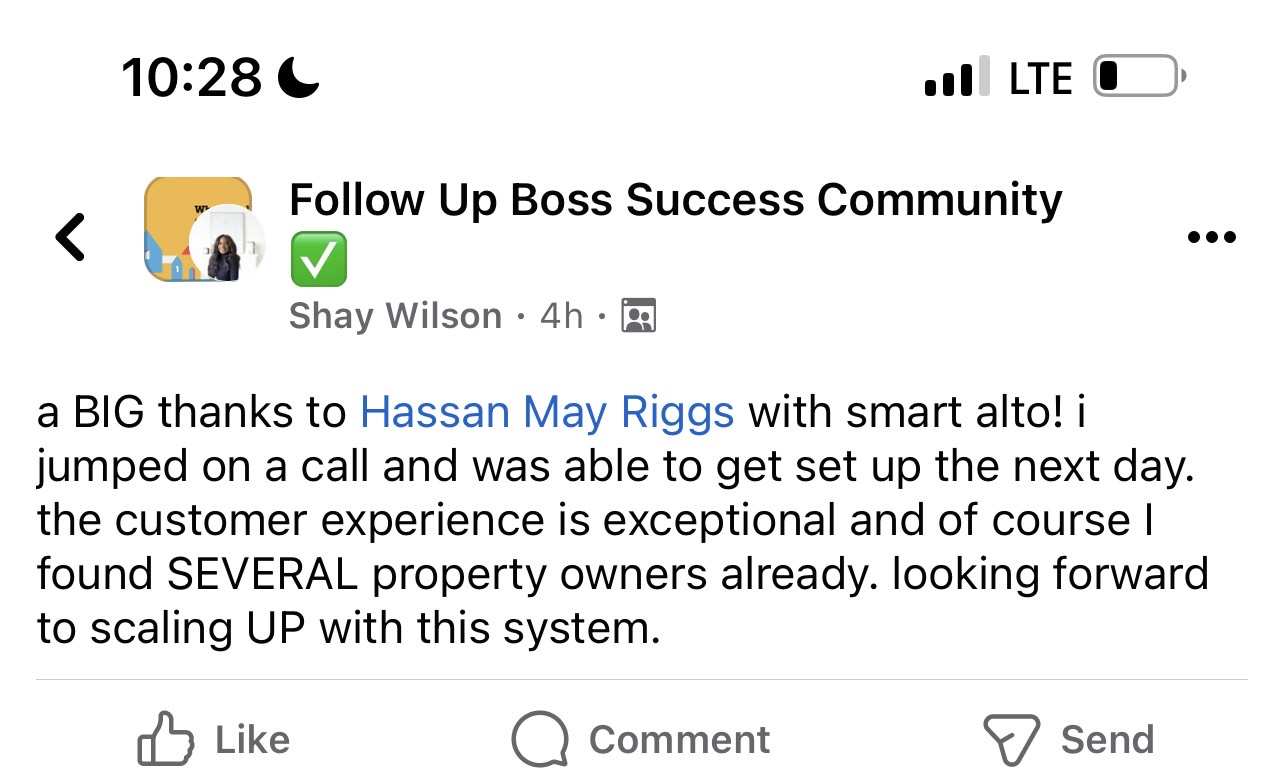Screen dimensions: 1284x774
Task: Tap the moon Focus icon in status bar
Action: tap(298, 77)
